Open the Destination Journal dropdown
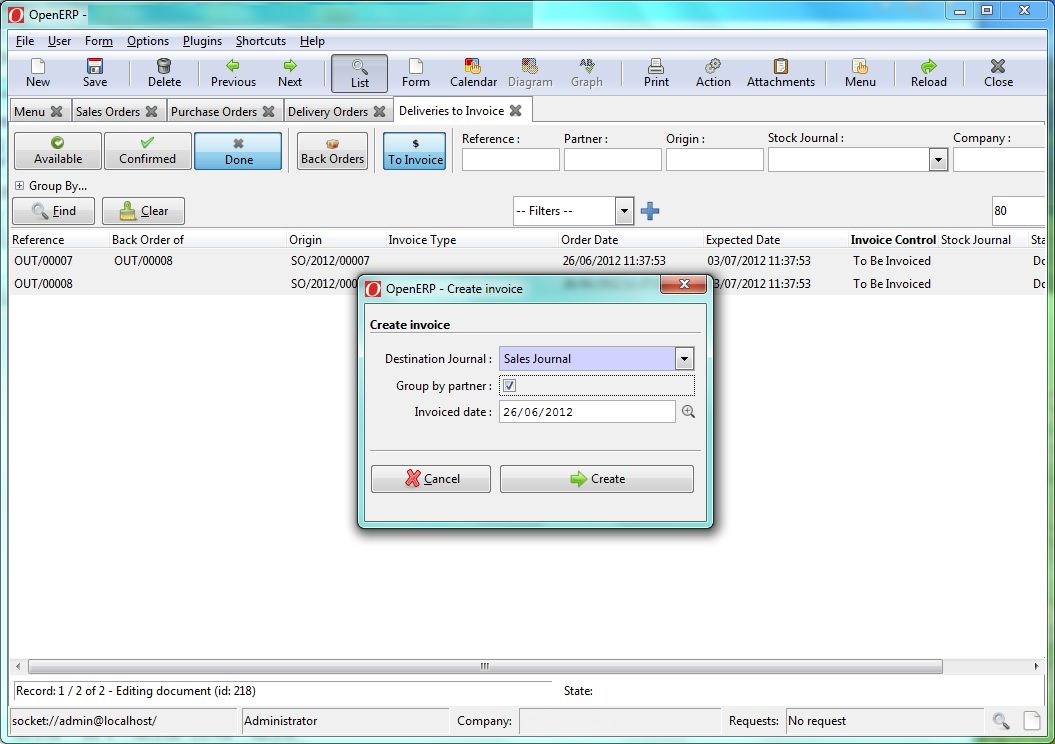The width and height of the screenshot is (1055, 744). click(684, 359)
